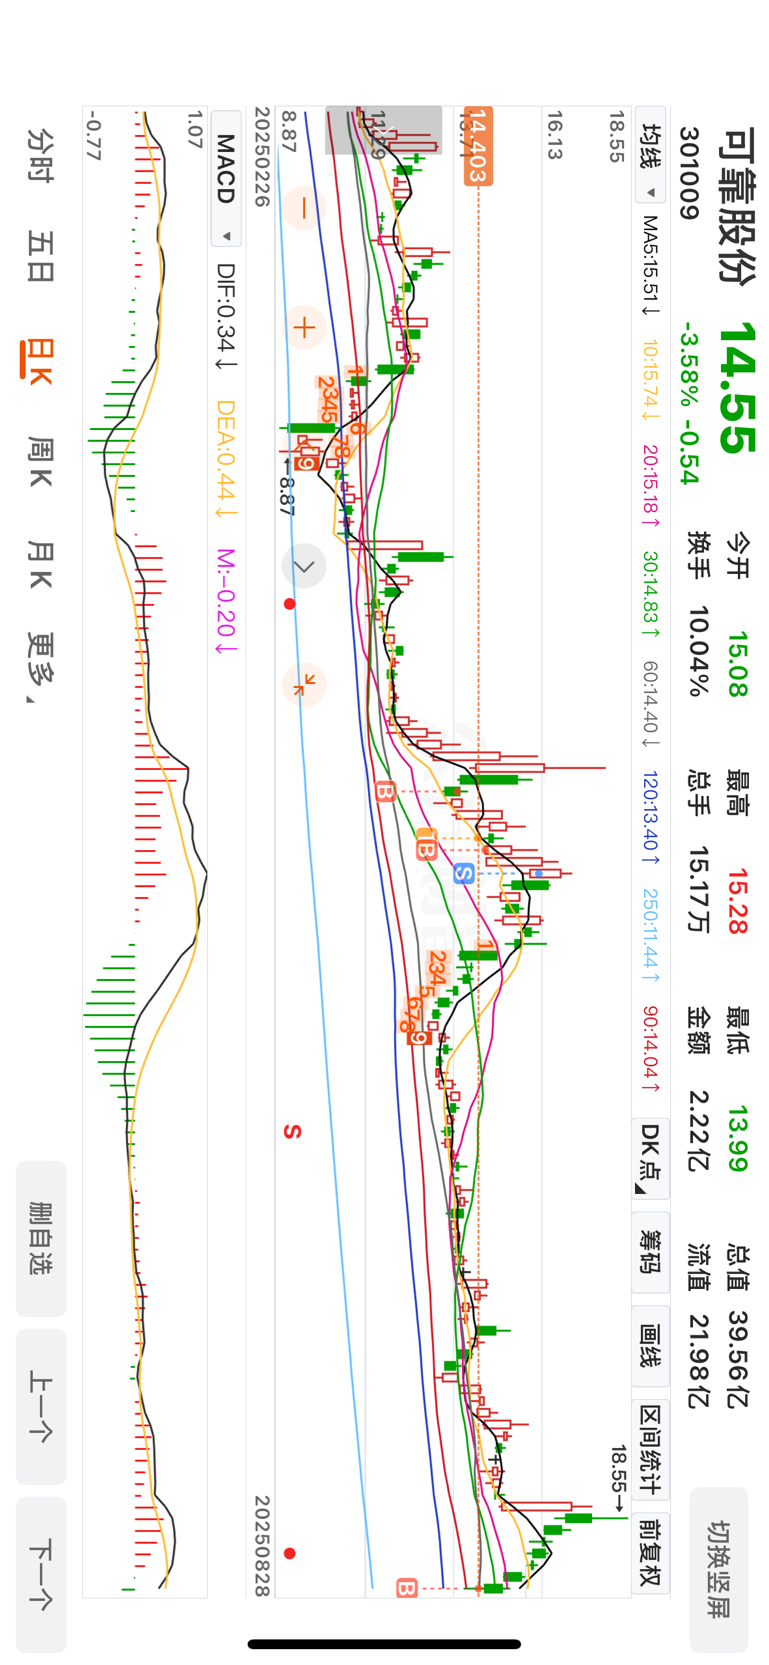Open the MACD indicator dropdown
The image size is (769, 1665).
coord(227,179)
